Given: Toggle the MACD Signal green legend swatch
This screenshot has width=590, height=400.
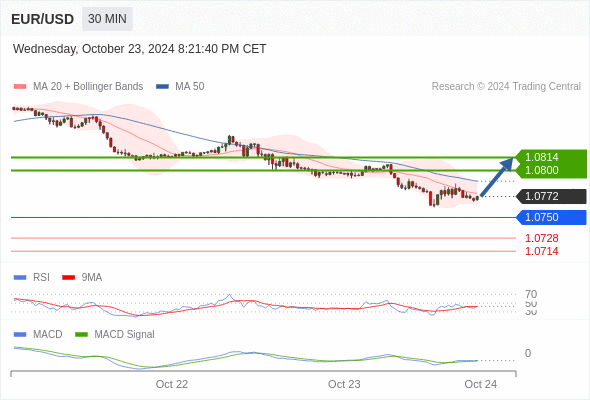Looking at the screenshot, I should click(x=81, y=335).
